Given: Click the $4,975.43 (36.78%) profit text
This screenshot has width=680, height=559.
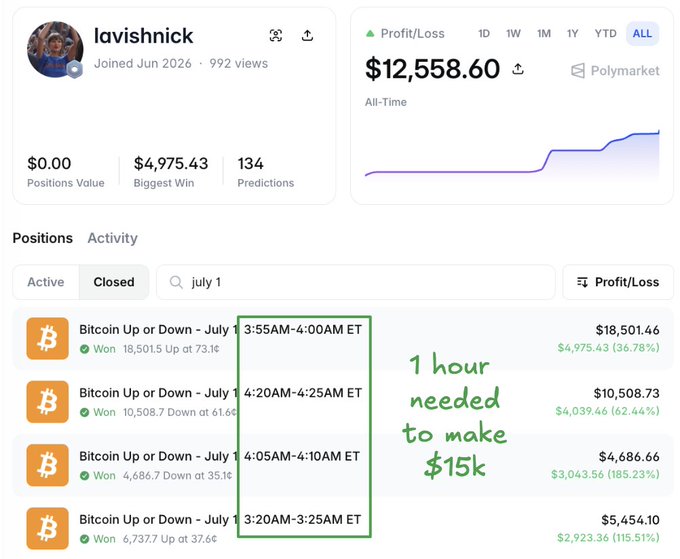Looking at the screenshot, I should (608, 348).
